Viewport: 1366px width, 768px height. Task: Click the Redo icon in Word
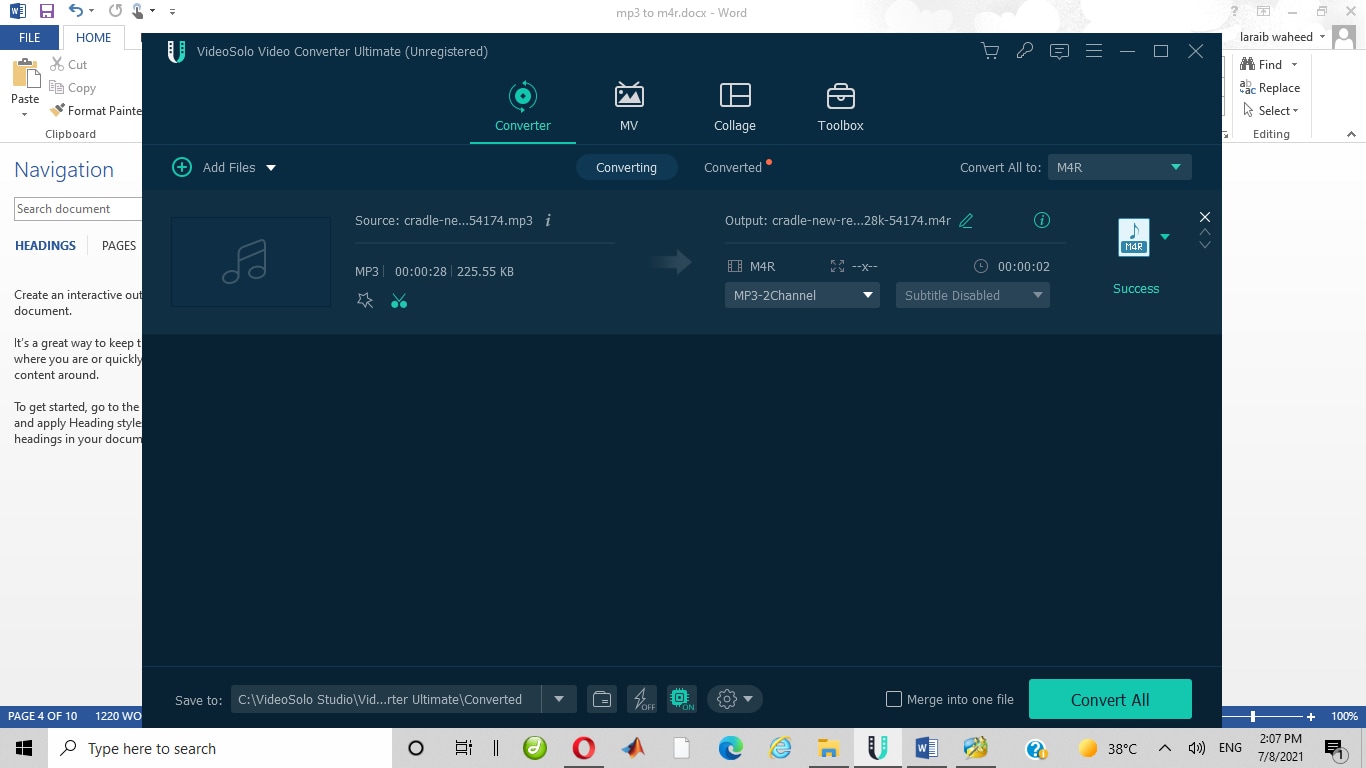(115, 11)
